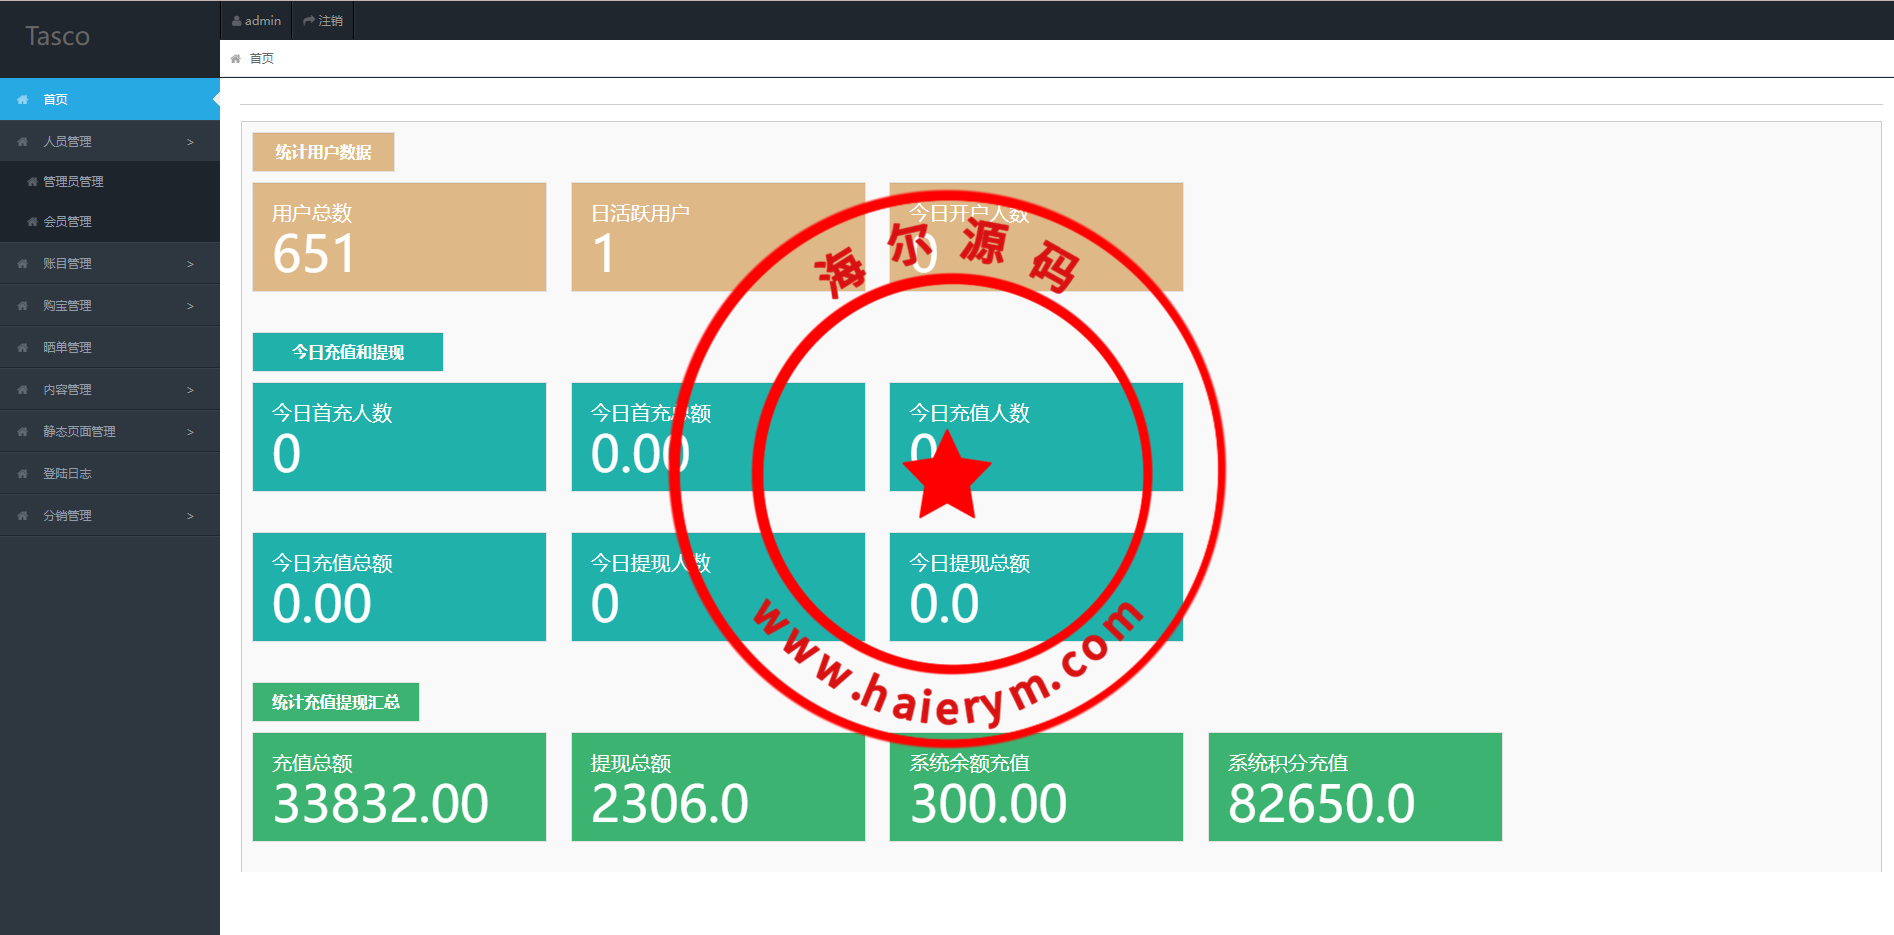
Task: Click the admin user icon
Action: pos(237,21)
